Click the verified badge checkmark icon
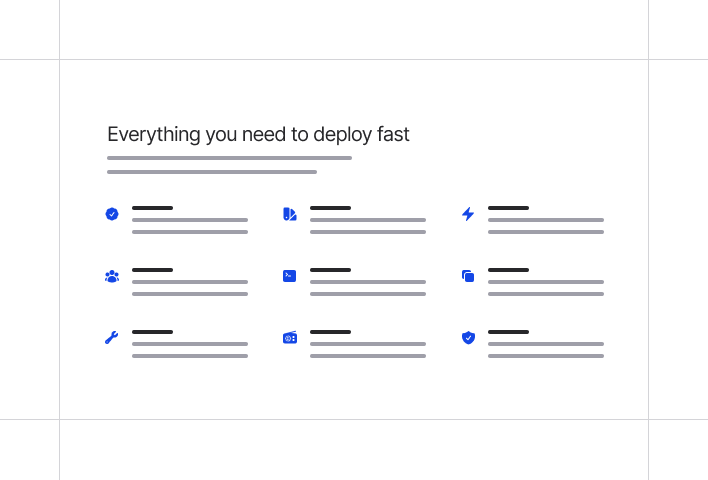Image resolution: width=708 pixels, height=480 pixels. coord(112,214)
